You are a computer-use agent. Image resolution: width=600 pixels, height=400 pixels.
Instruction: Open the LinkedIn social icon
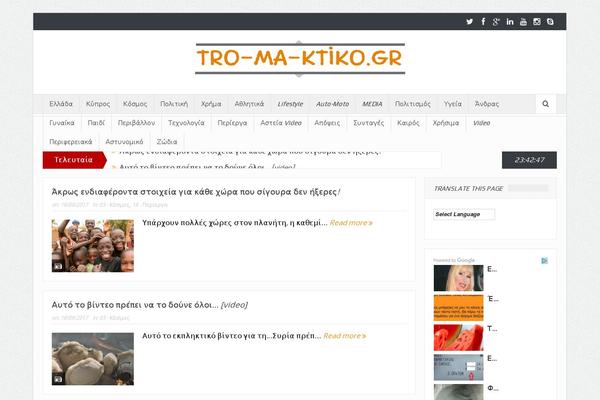pos(510,22)
